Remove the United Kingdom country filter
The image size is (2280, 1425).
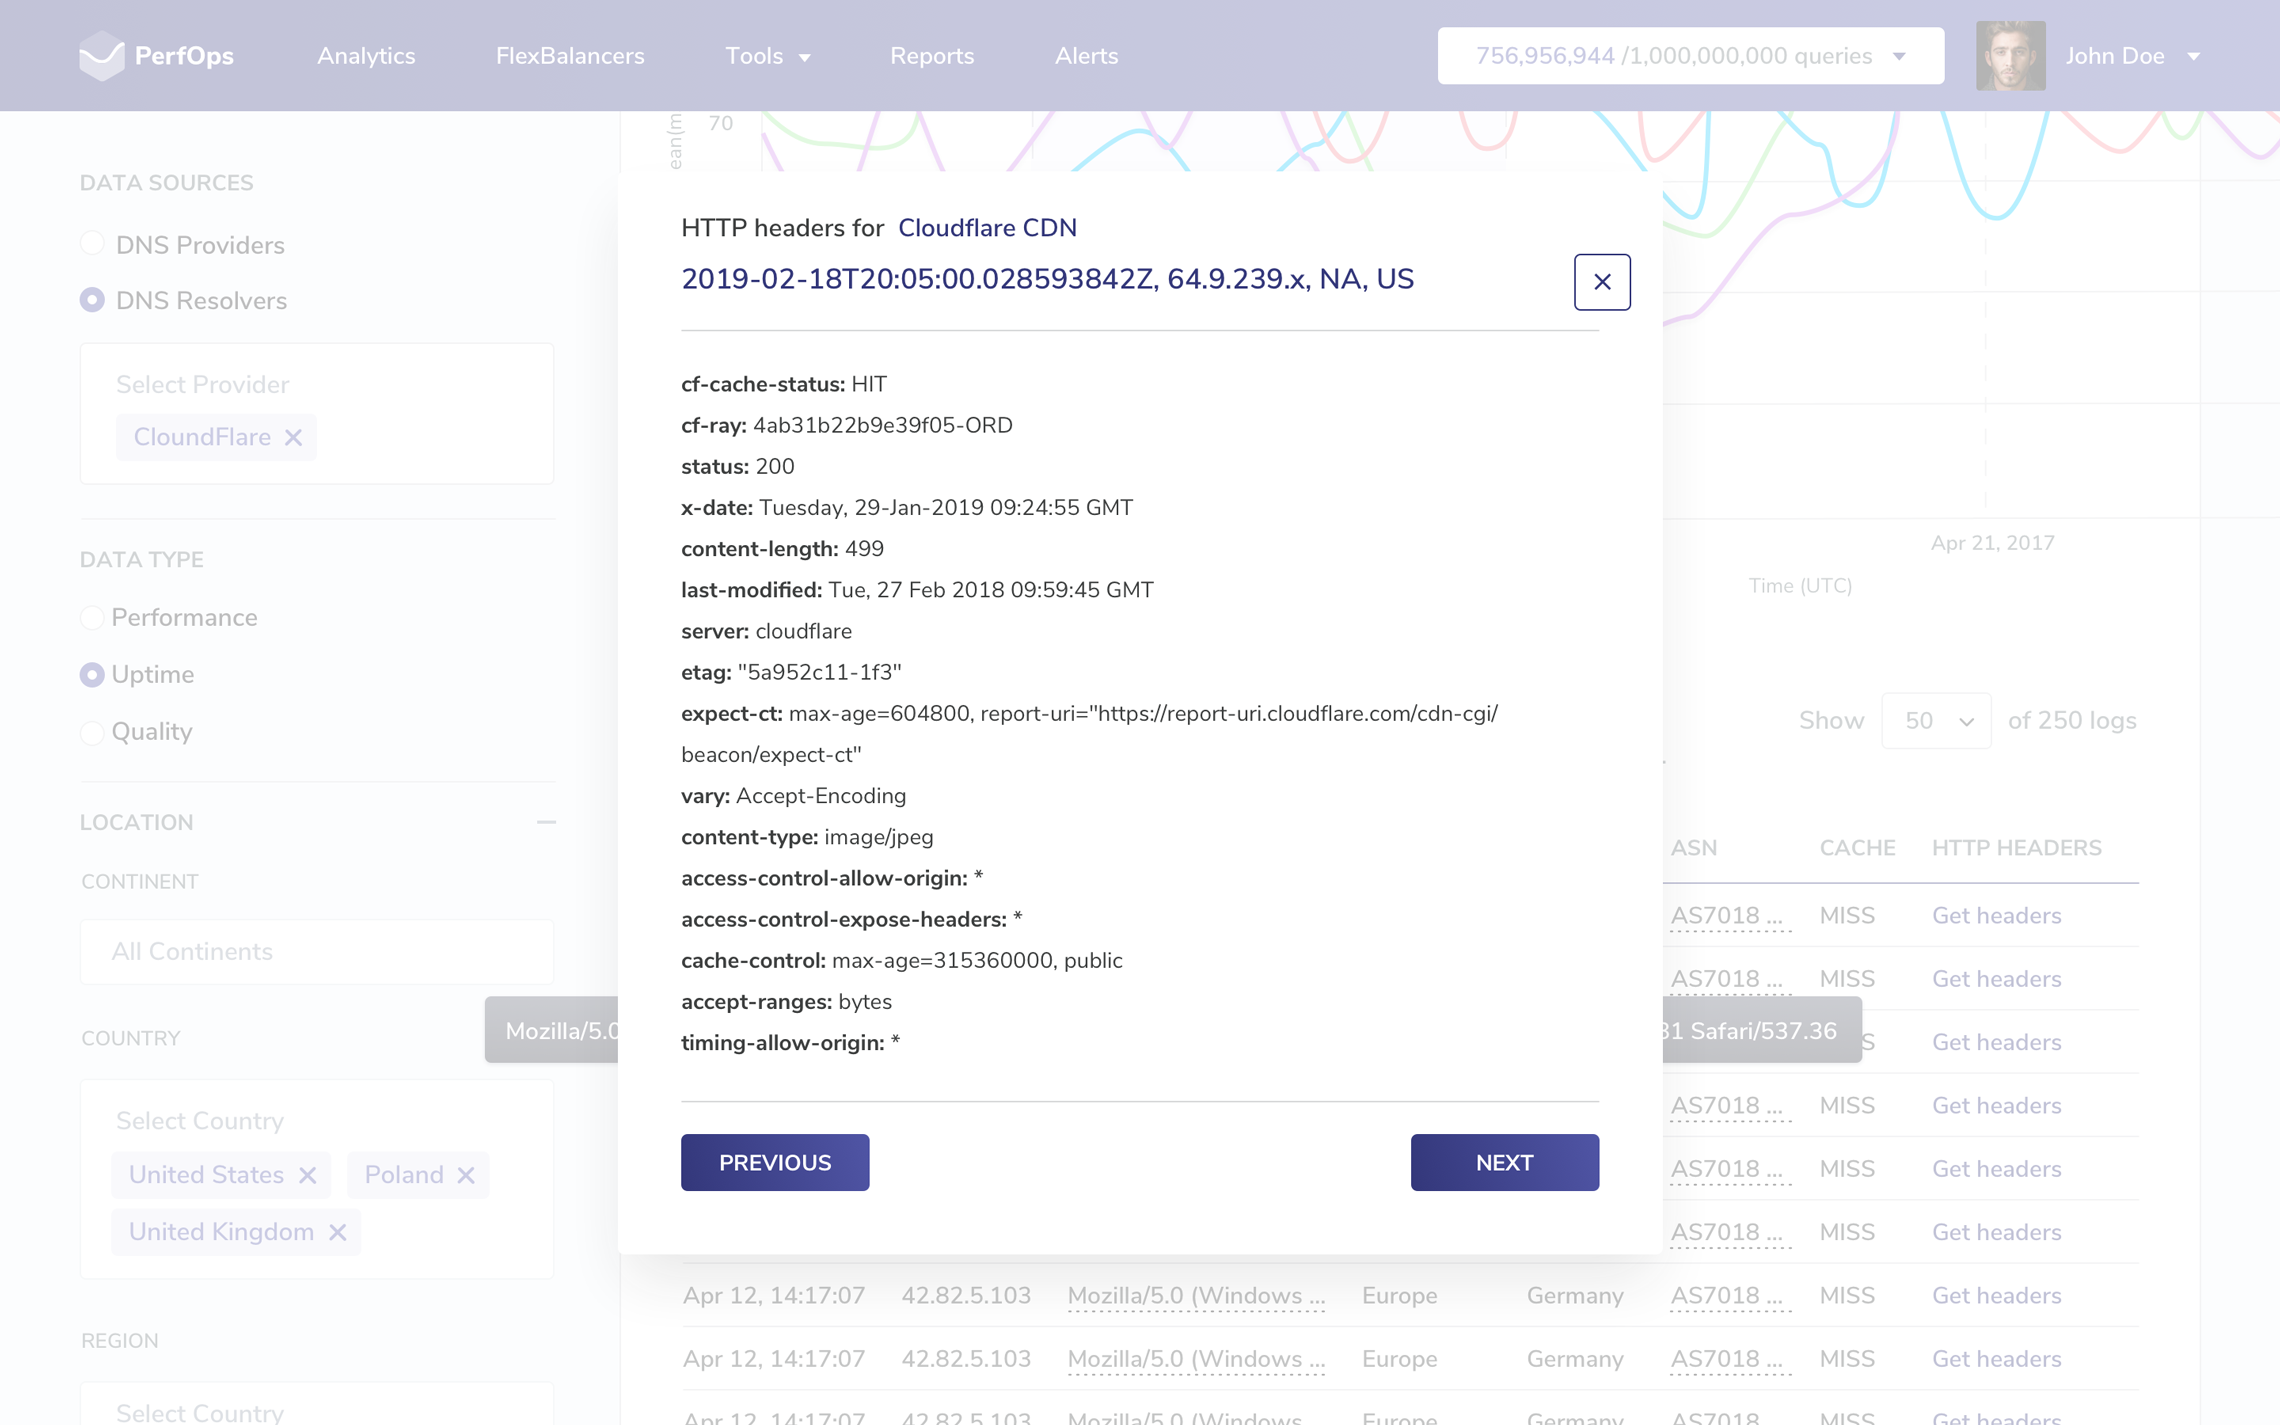click(x=337, y=1232)
